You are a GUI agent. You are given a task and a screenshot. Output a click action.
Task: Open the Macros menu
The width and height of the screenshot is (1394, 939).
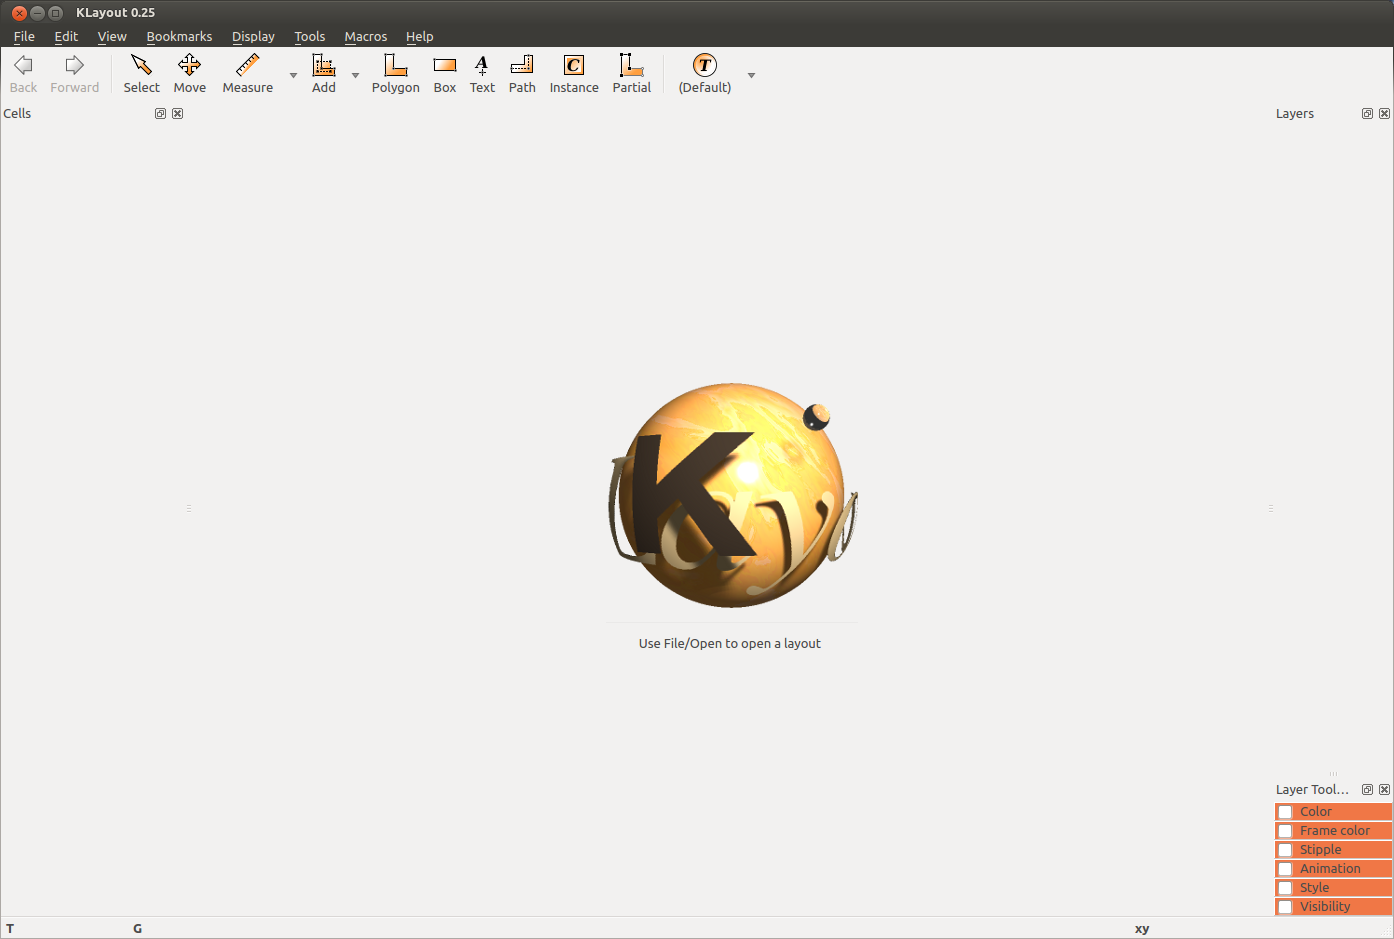pos(365,36)
